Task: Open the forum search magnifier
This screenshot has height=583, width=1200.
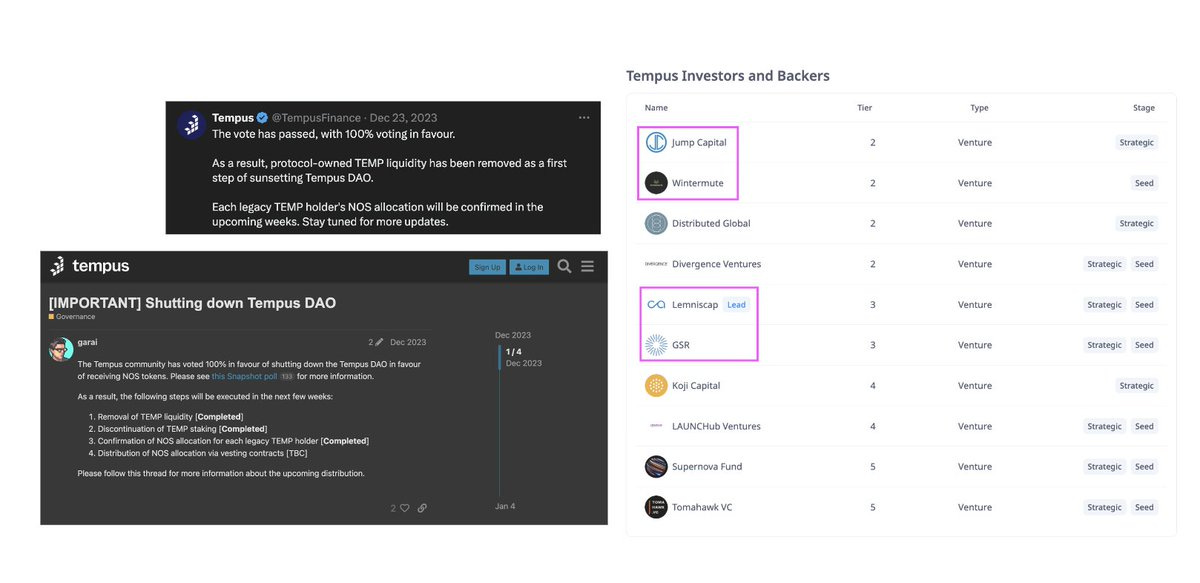Action: pyautogui.click(x=564, y=266)
